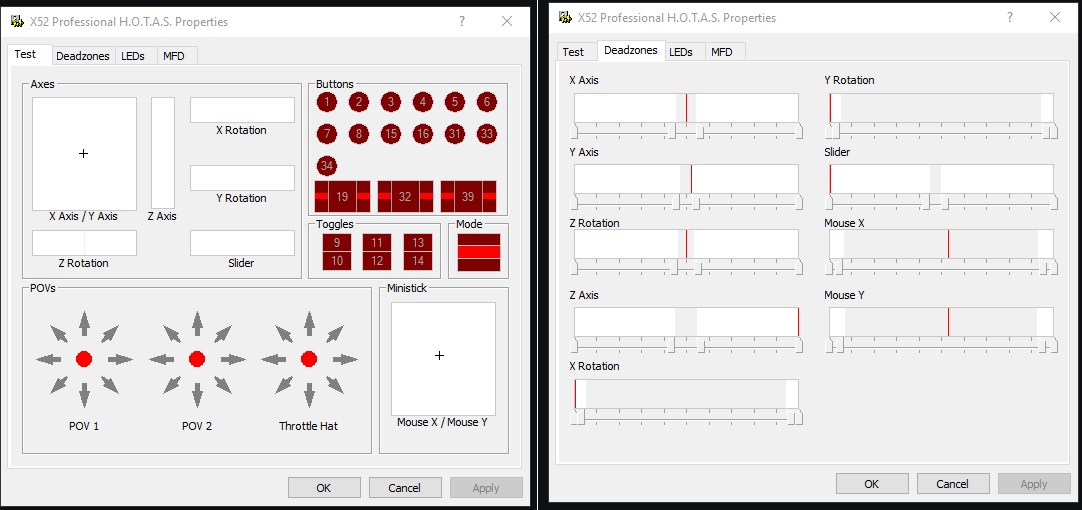This screenshot has height=510, width=1082.
Task: Click the Mode indicator block
Action: [478, 252]
